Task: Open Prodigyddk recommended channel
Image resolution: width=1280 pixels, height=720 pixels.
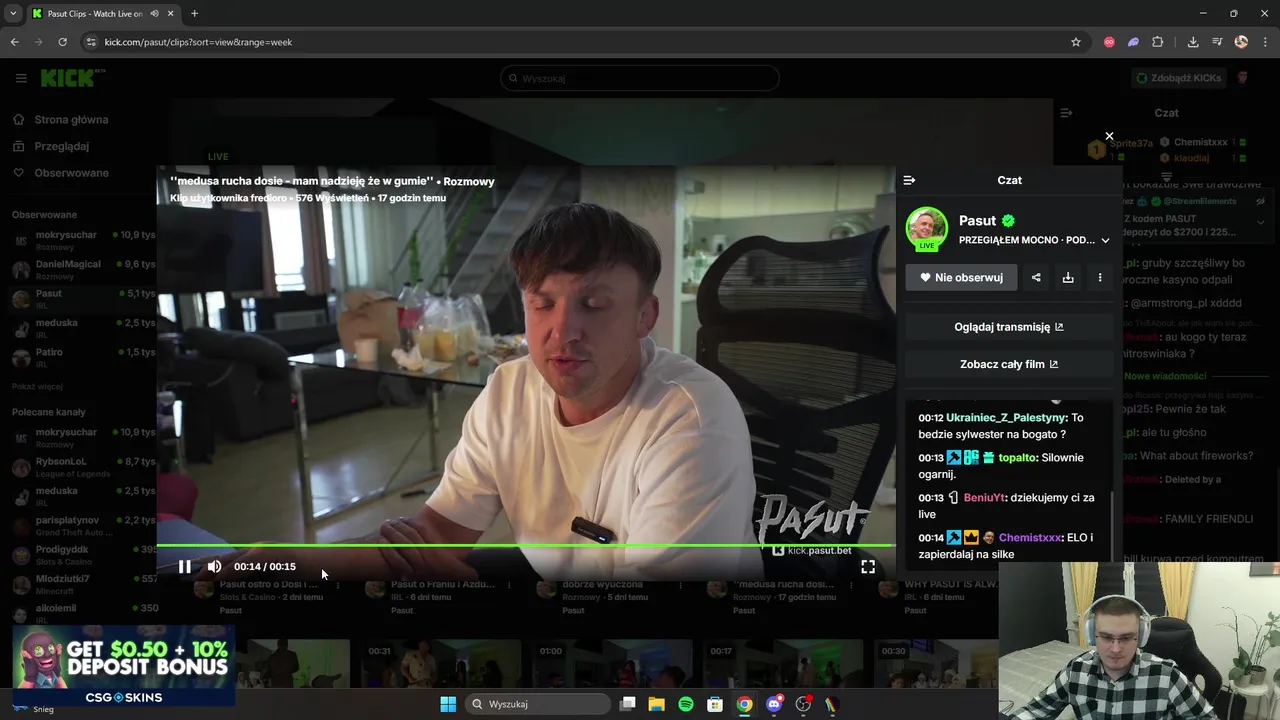Action: [x=82, y=555]
